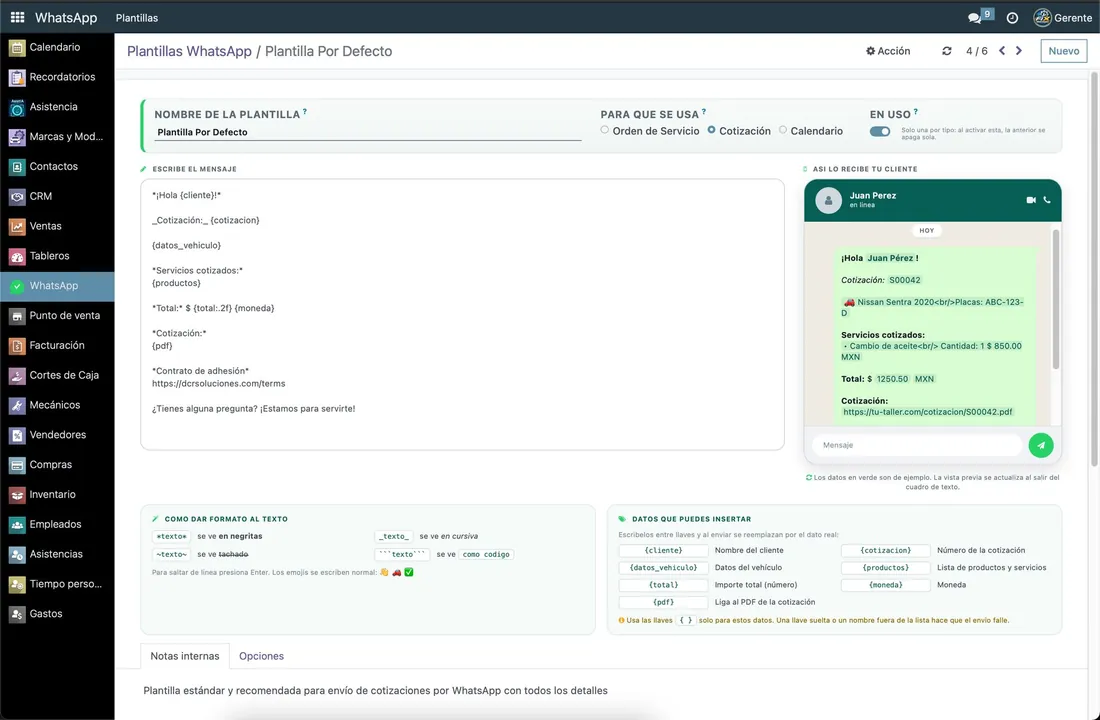Image resolution: width=1100 pixels, height=720 pixels.
Task: Click into the message text editor
Action: (x=462, y=314)
